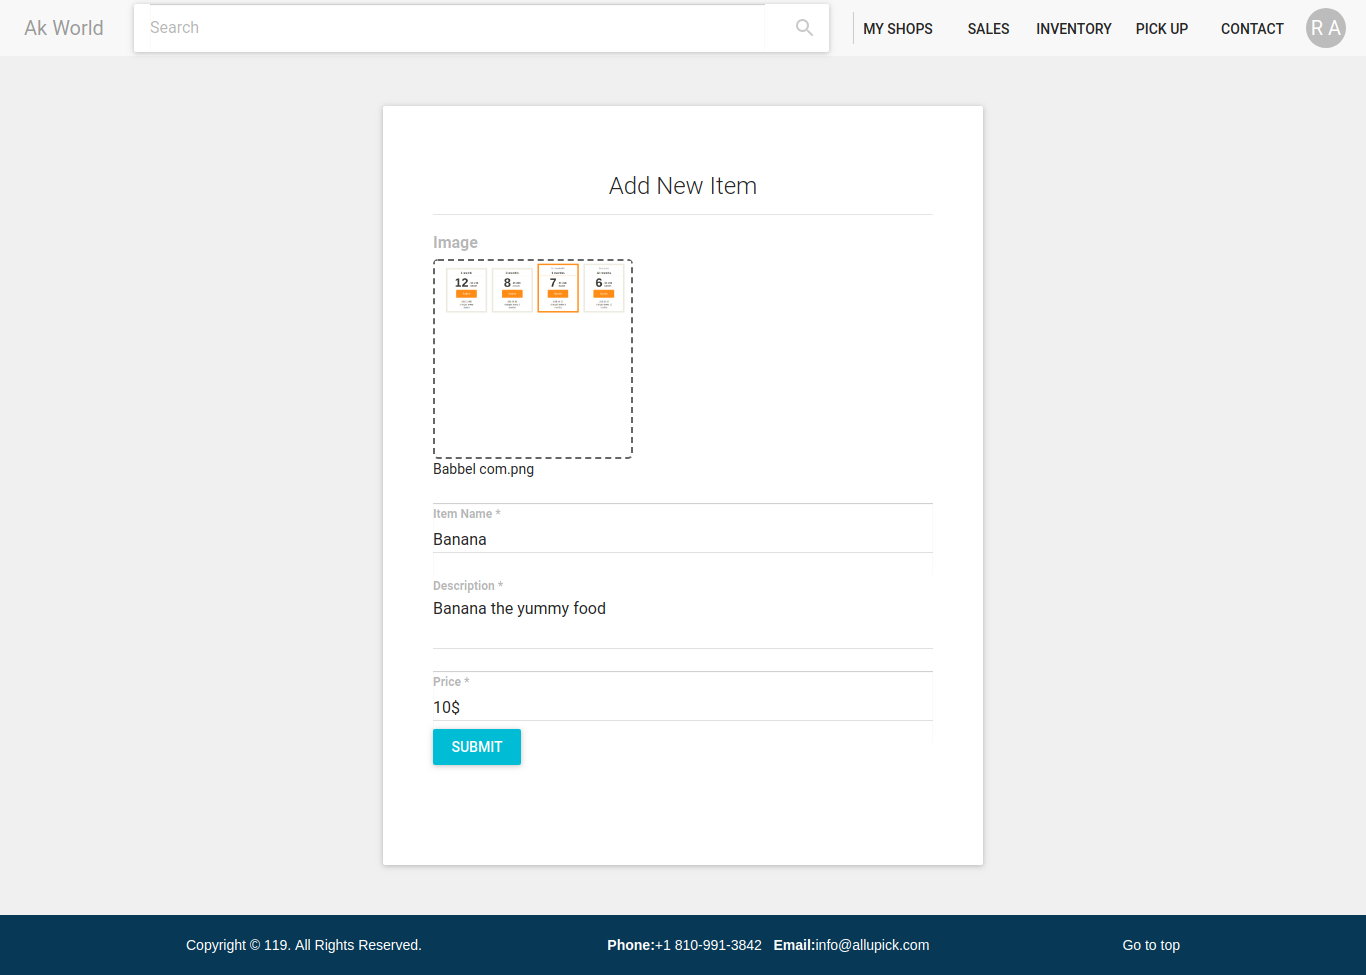
Task: Click the footer phone number +1 810-991-3842
Action: (708, 945)
